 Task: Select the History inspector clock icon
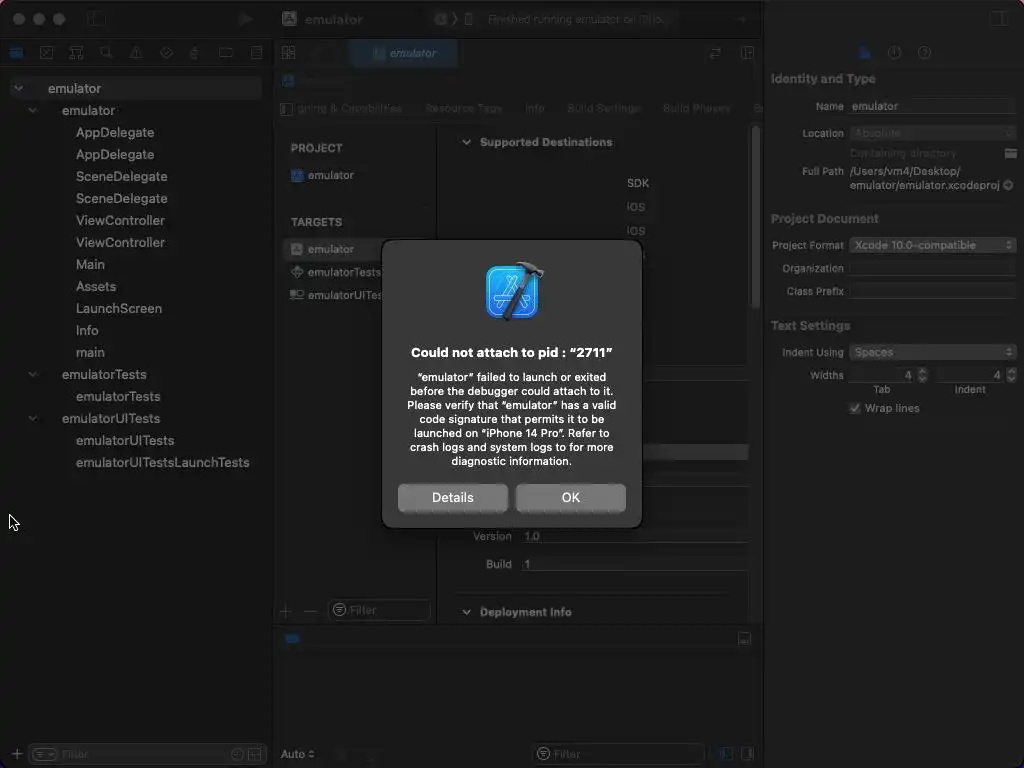click(895, 53)
